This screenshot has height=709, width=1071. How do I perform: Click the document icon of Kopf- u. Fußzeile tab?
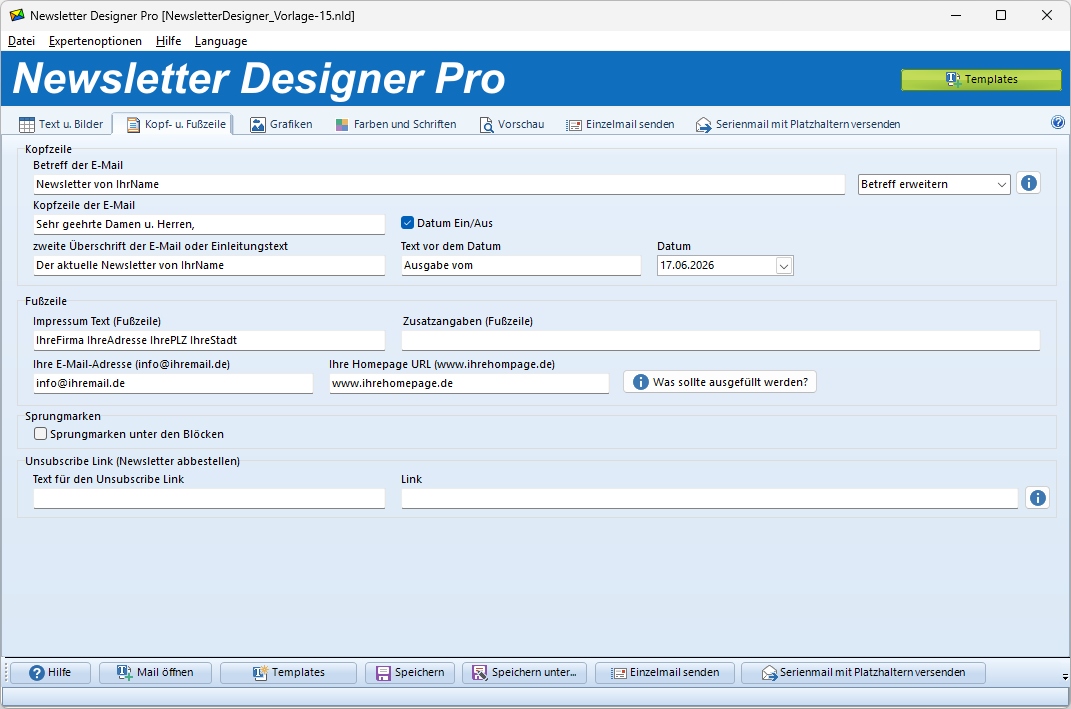coord(133,124)
